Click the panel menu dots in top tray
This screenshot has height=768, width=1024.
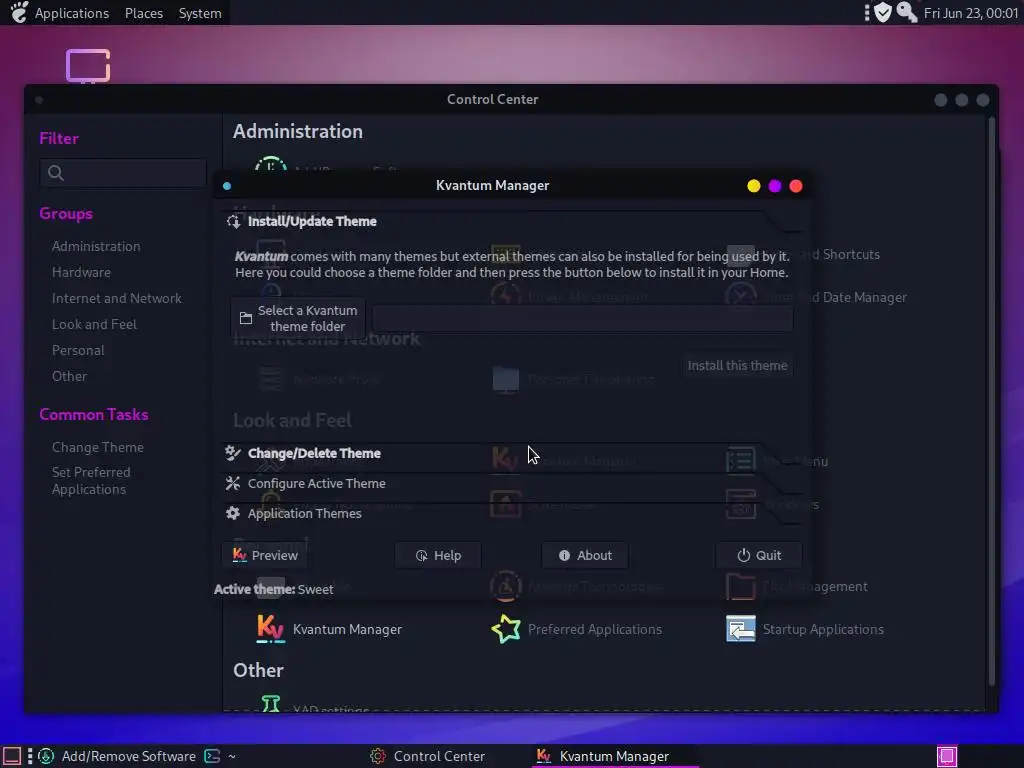coord(867,12)
